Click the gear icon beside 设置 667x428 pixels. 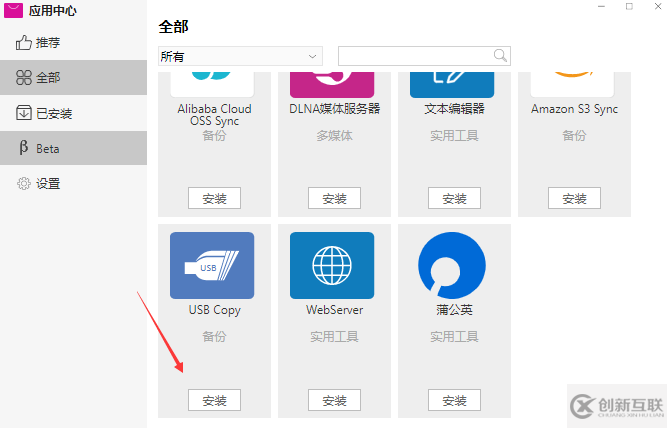click(24, 183)
